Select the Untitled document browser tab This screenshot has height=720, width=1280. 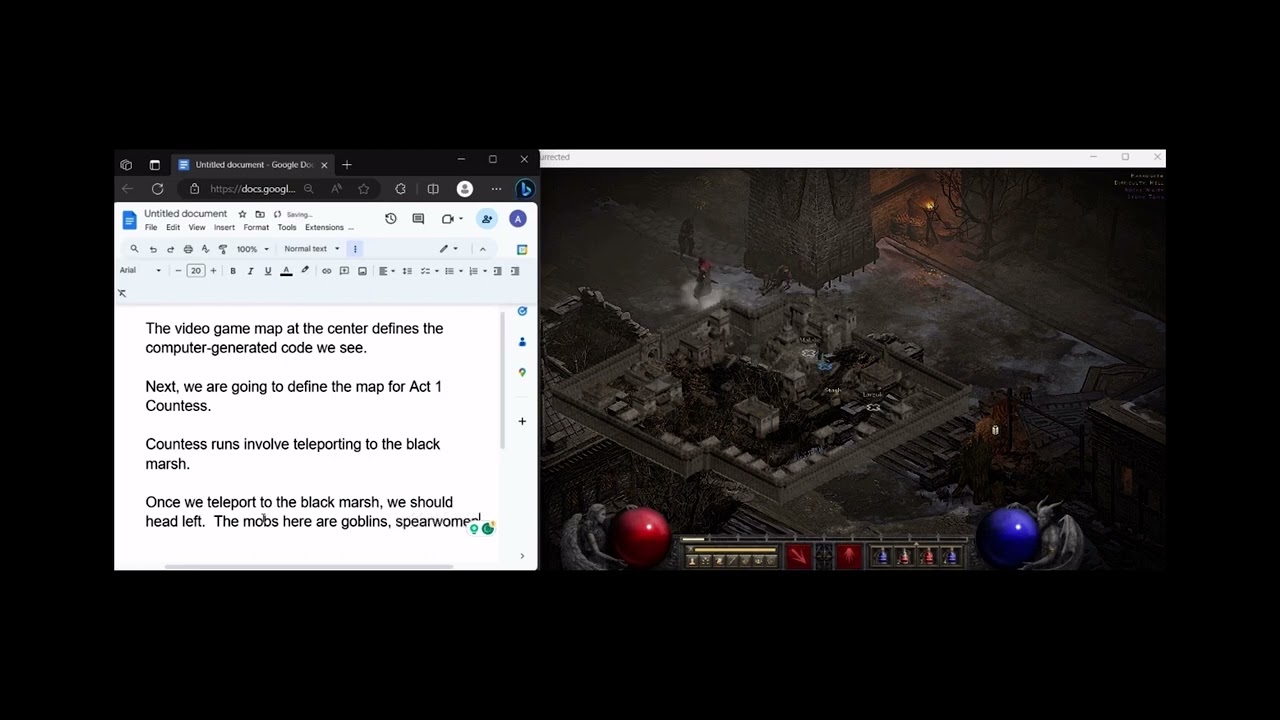pos(252,164)
